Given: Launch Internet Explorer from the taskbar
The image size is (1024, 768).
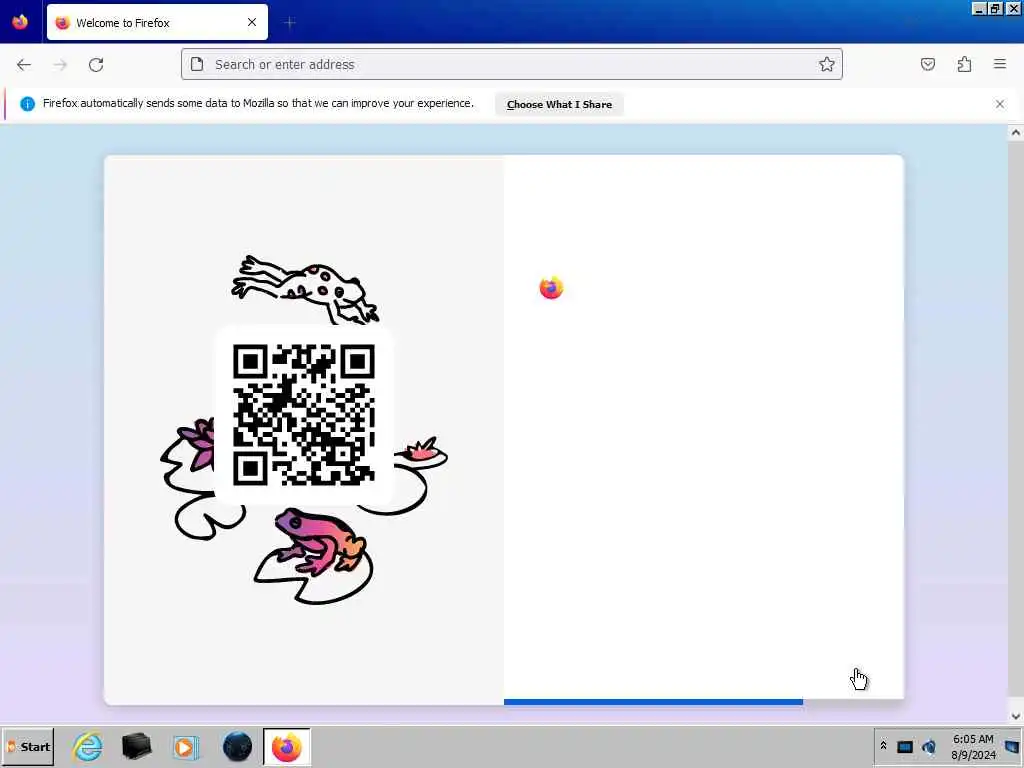Looking at the screenshot, I should (x=88, y=747).
